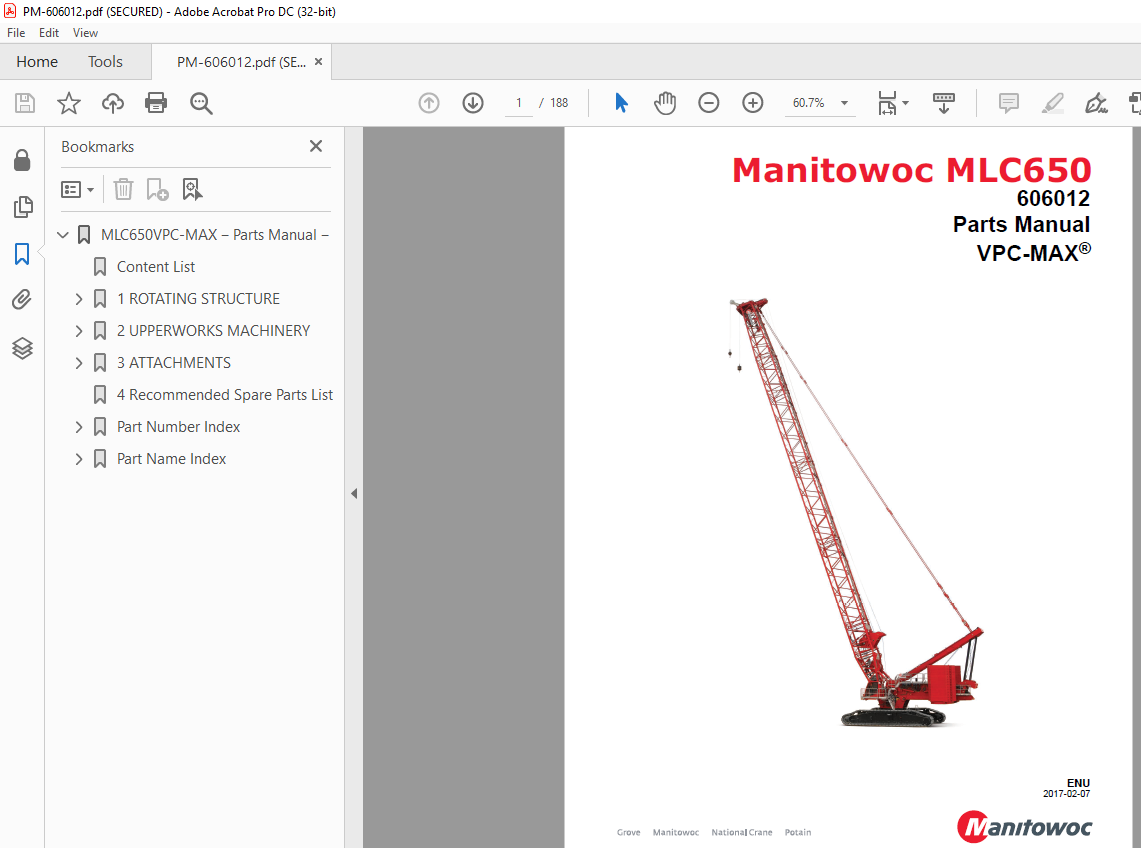Go to next page arrow
Screen dimensions: 1141x848
(473, 103)
